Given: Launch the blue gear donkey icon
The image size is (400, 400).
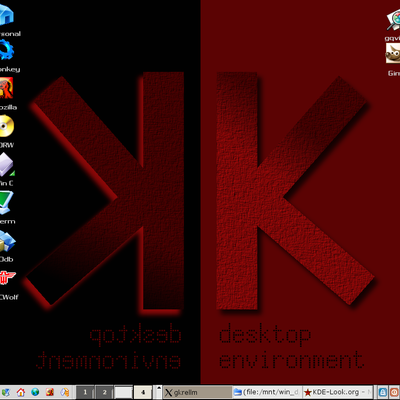Looking at the screenshot, I should [x=6, y=50].
